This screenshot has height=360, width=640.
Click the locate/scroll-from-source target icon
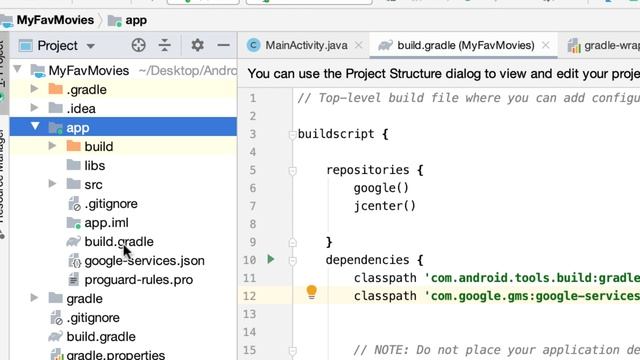[139, 45]
